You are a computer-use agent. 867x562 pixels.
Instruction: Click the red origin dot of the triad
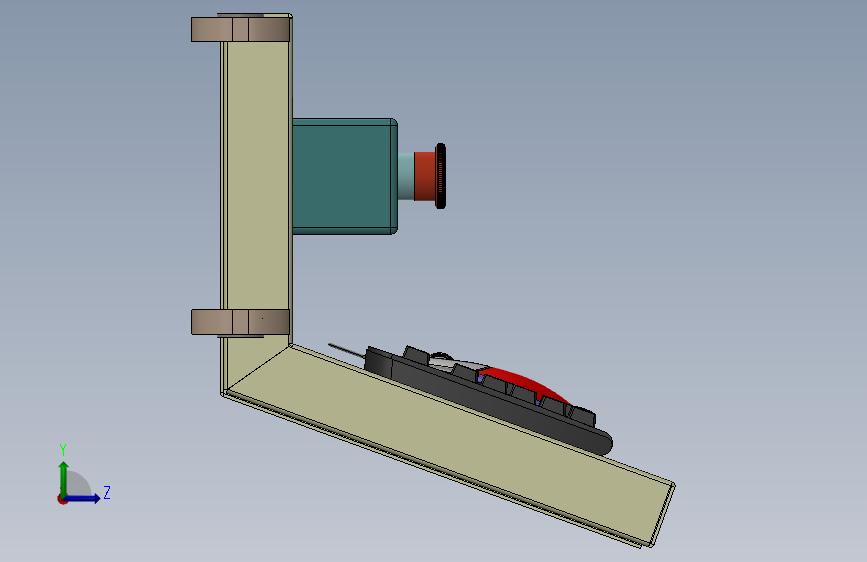click(62, 499)
